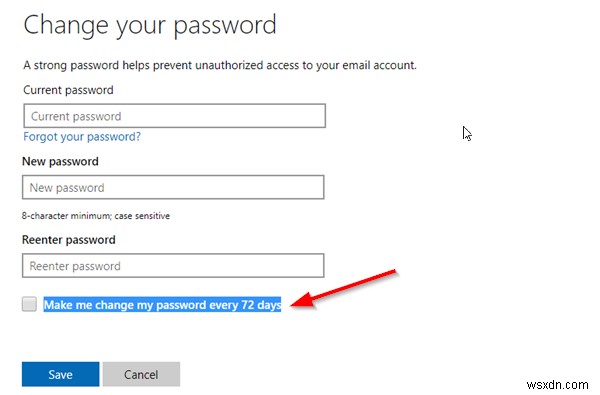Cancel the password change

(141, 374)
